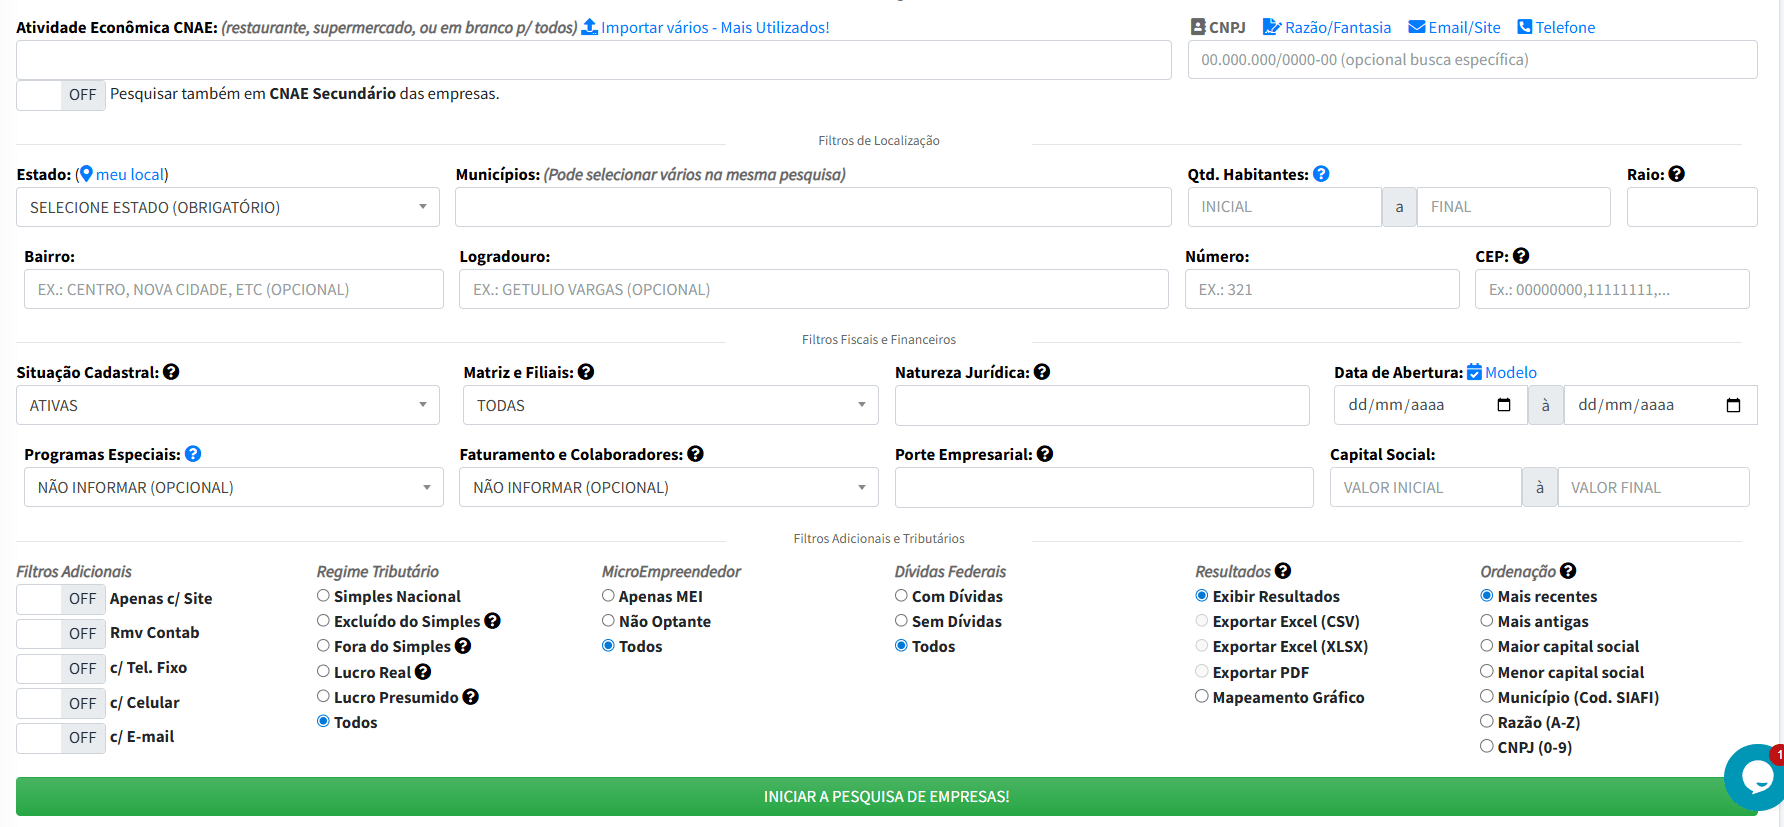Click the CEP help question mark icon
Screen dimensions: 1784x827
pos(1521,256)
